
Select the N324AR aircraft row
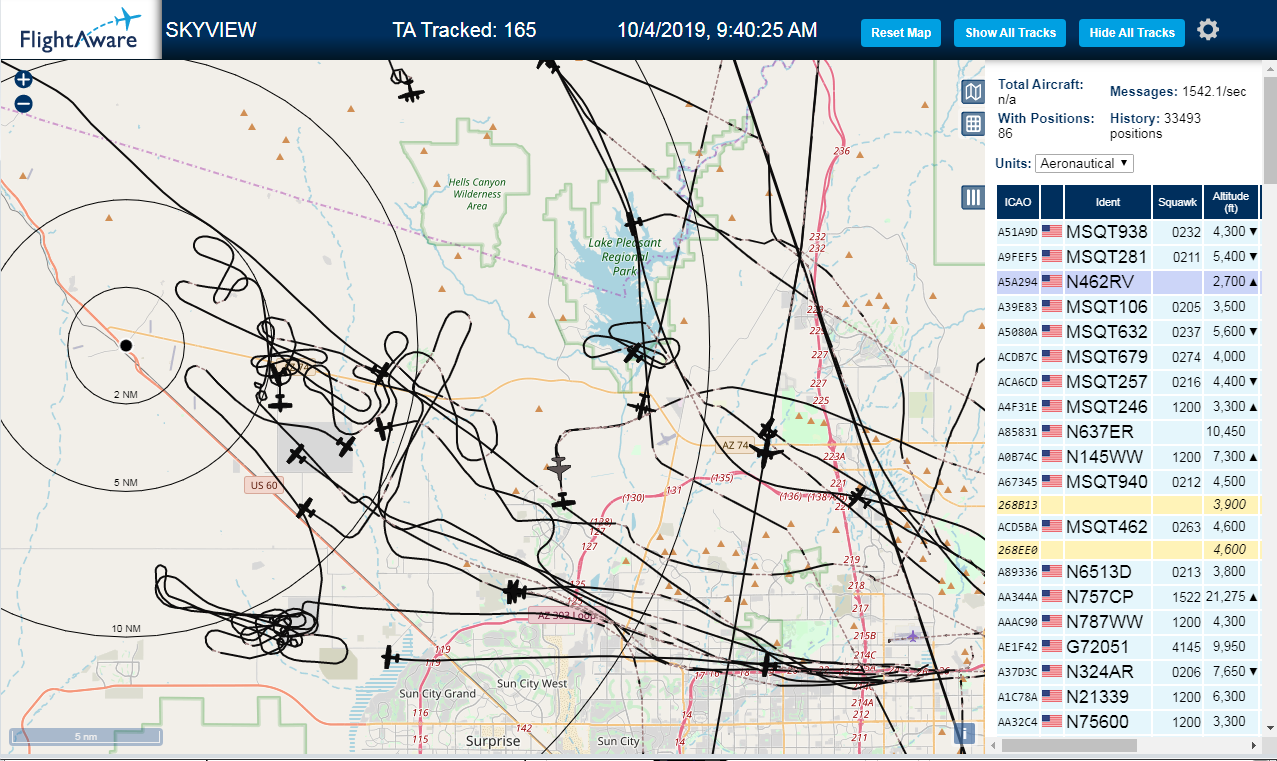[1129, 671]
